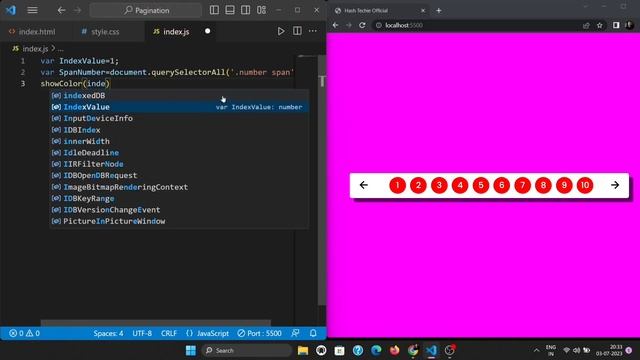Choose PictureInPictureWindow from suggestions
Screen dimensions: 640x360
pos(179,221)
